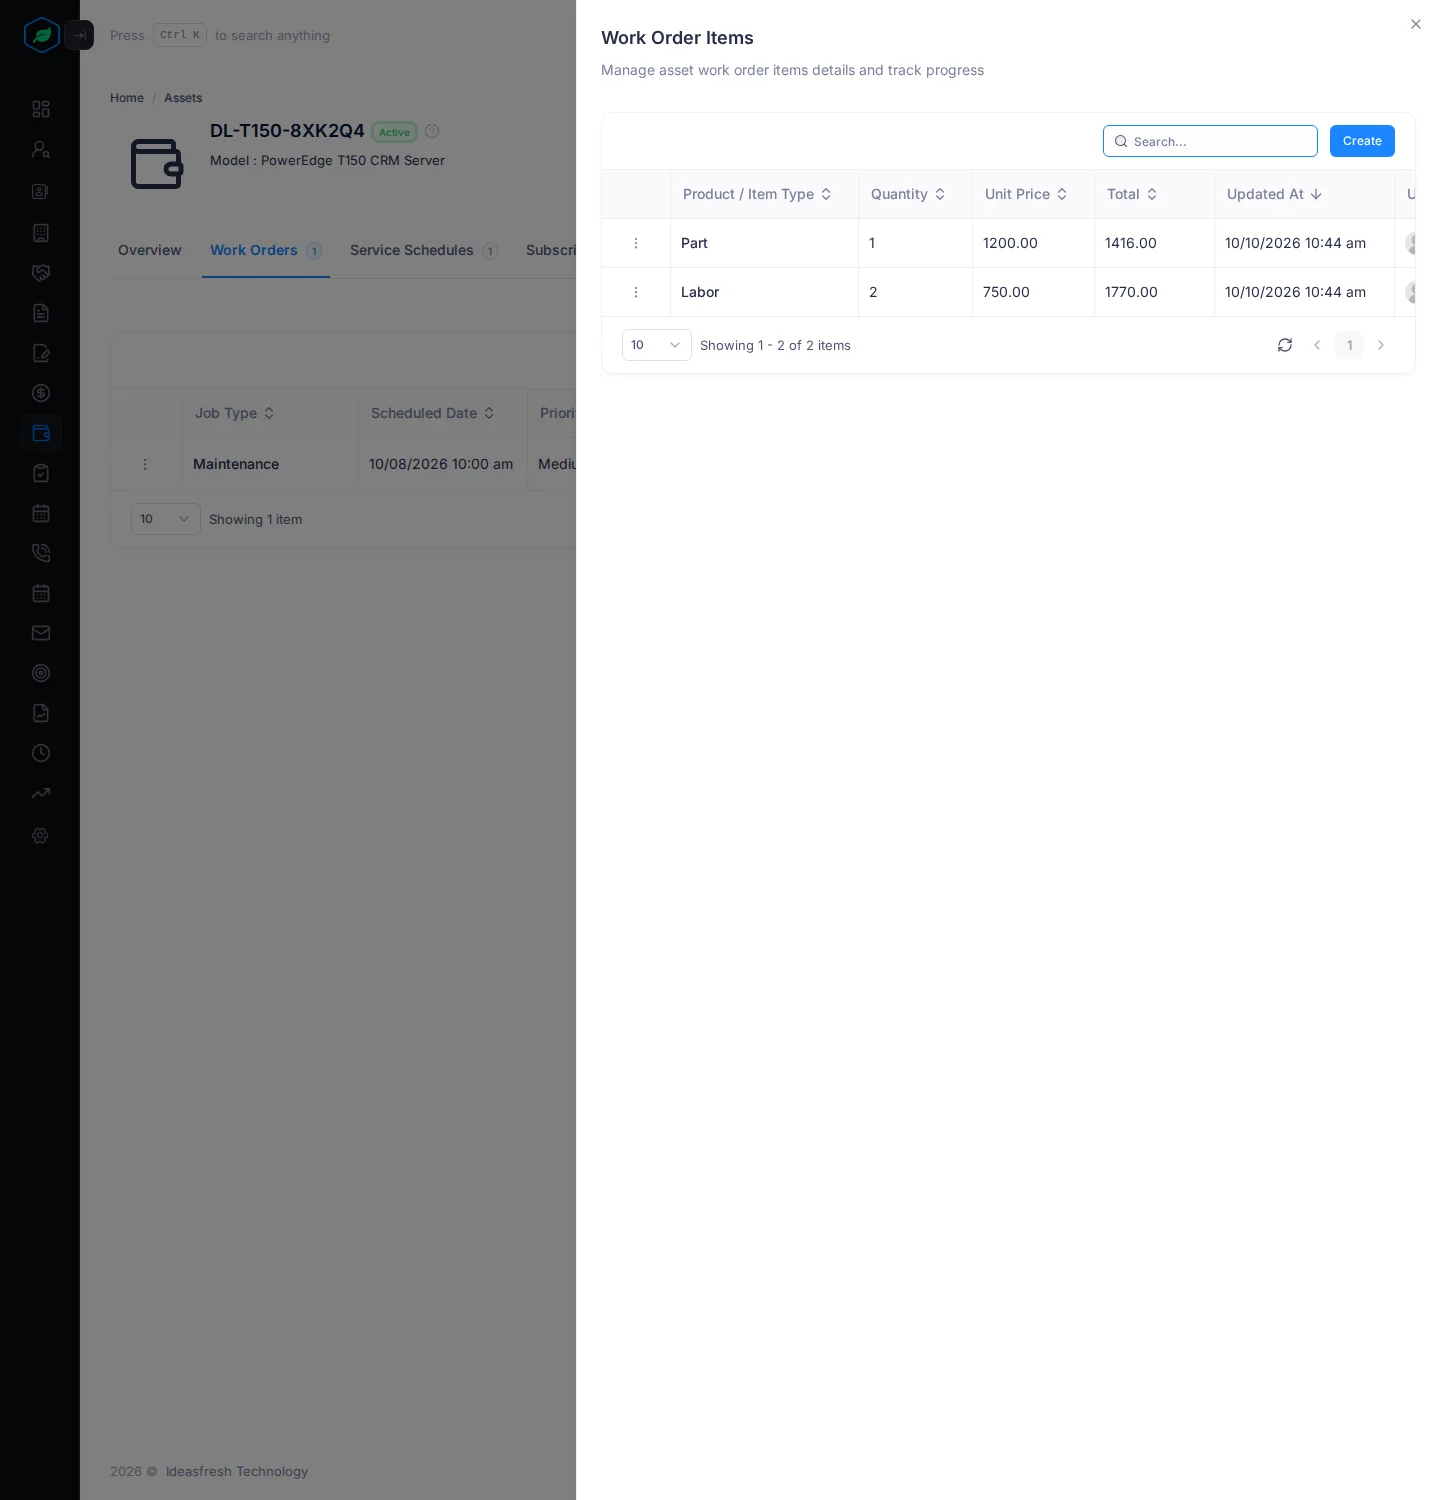The image size is (1440, 1500).
Task: Go to next page of items
Action: pos(1381,345)
